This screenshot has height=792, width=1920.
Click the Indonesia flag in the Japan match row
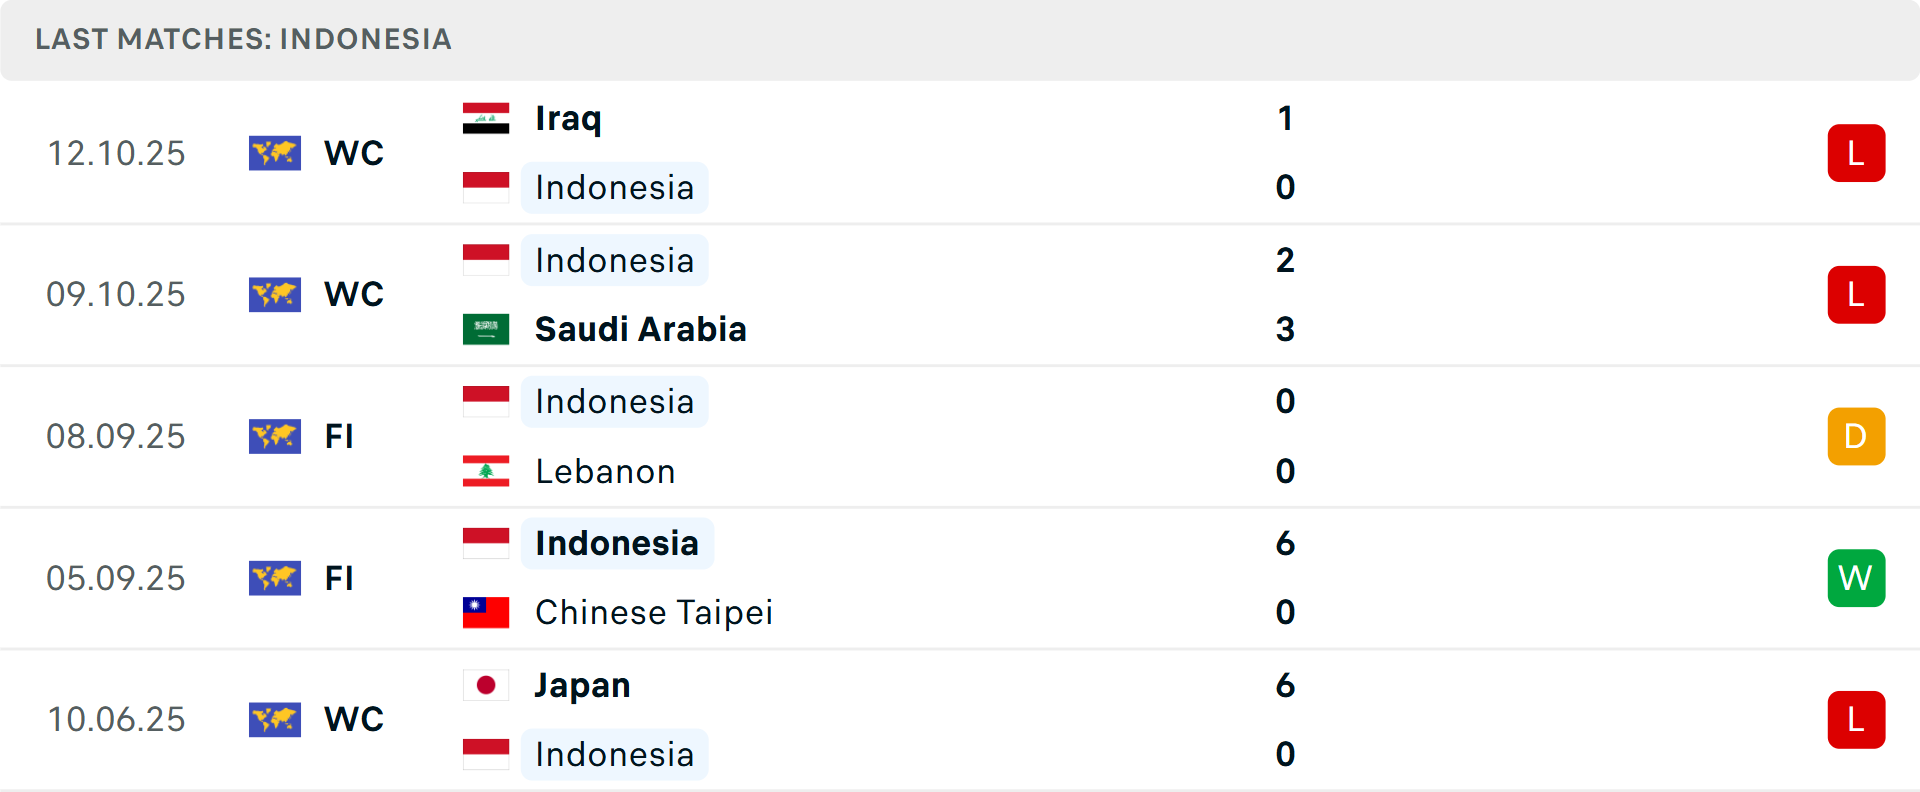click(x=487, y=755)
